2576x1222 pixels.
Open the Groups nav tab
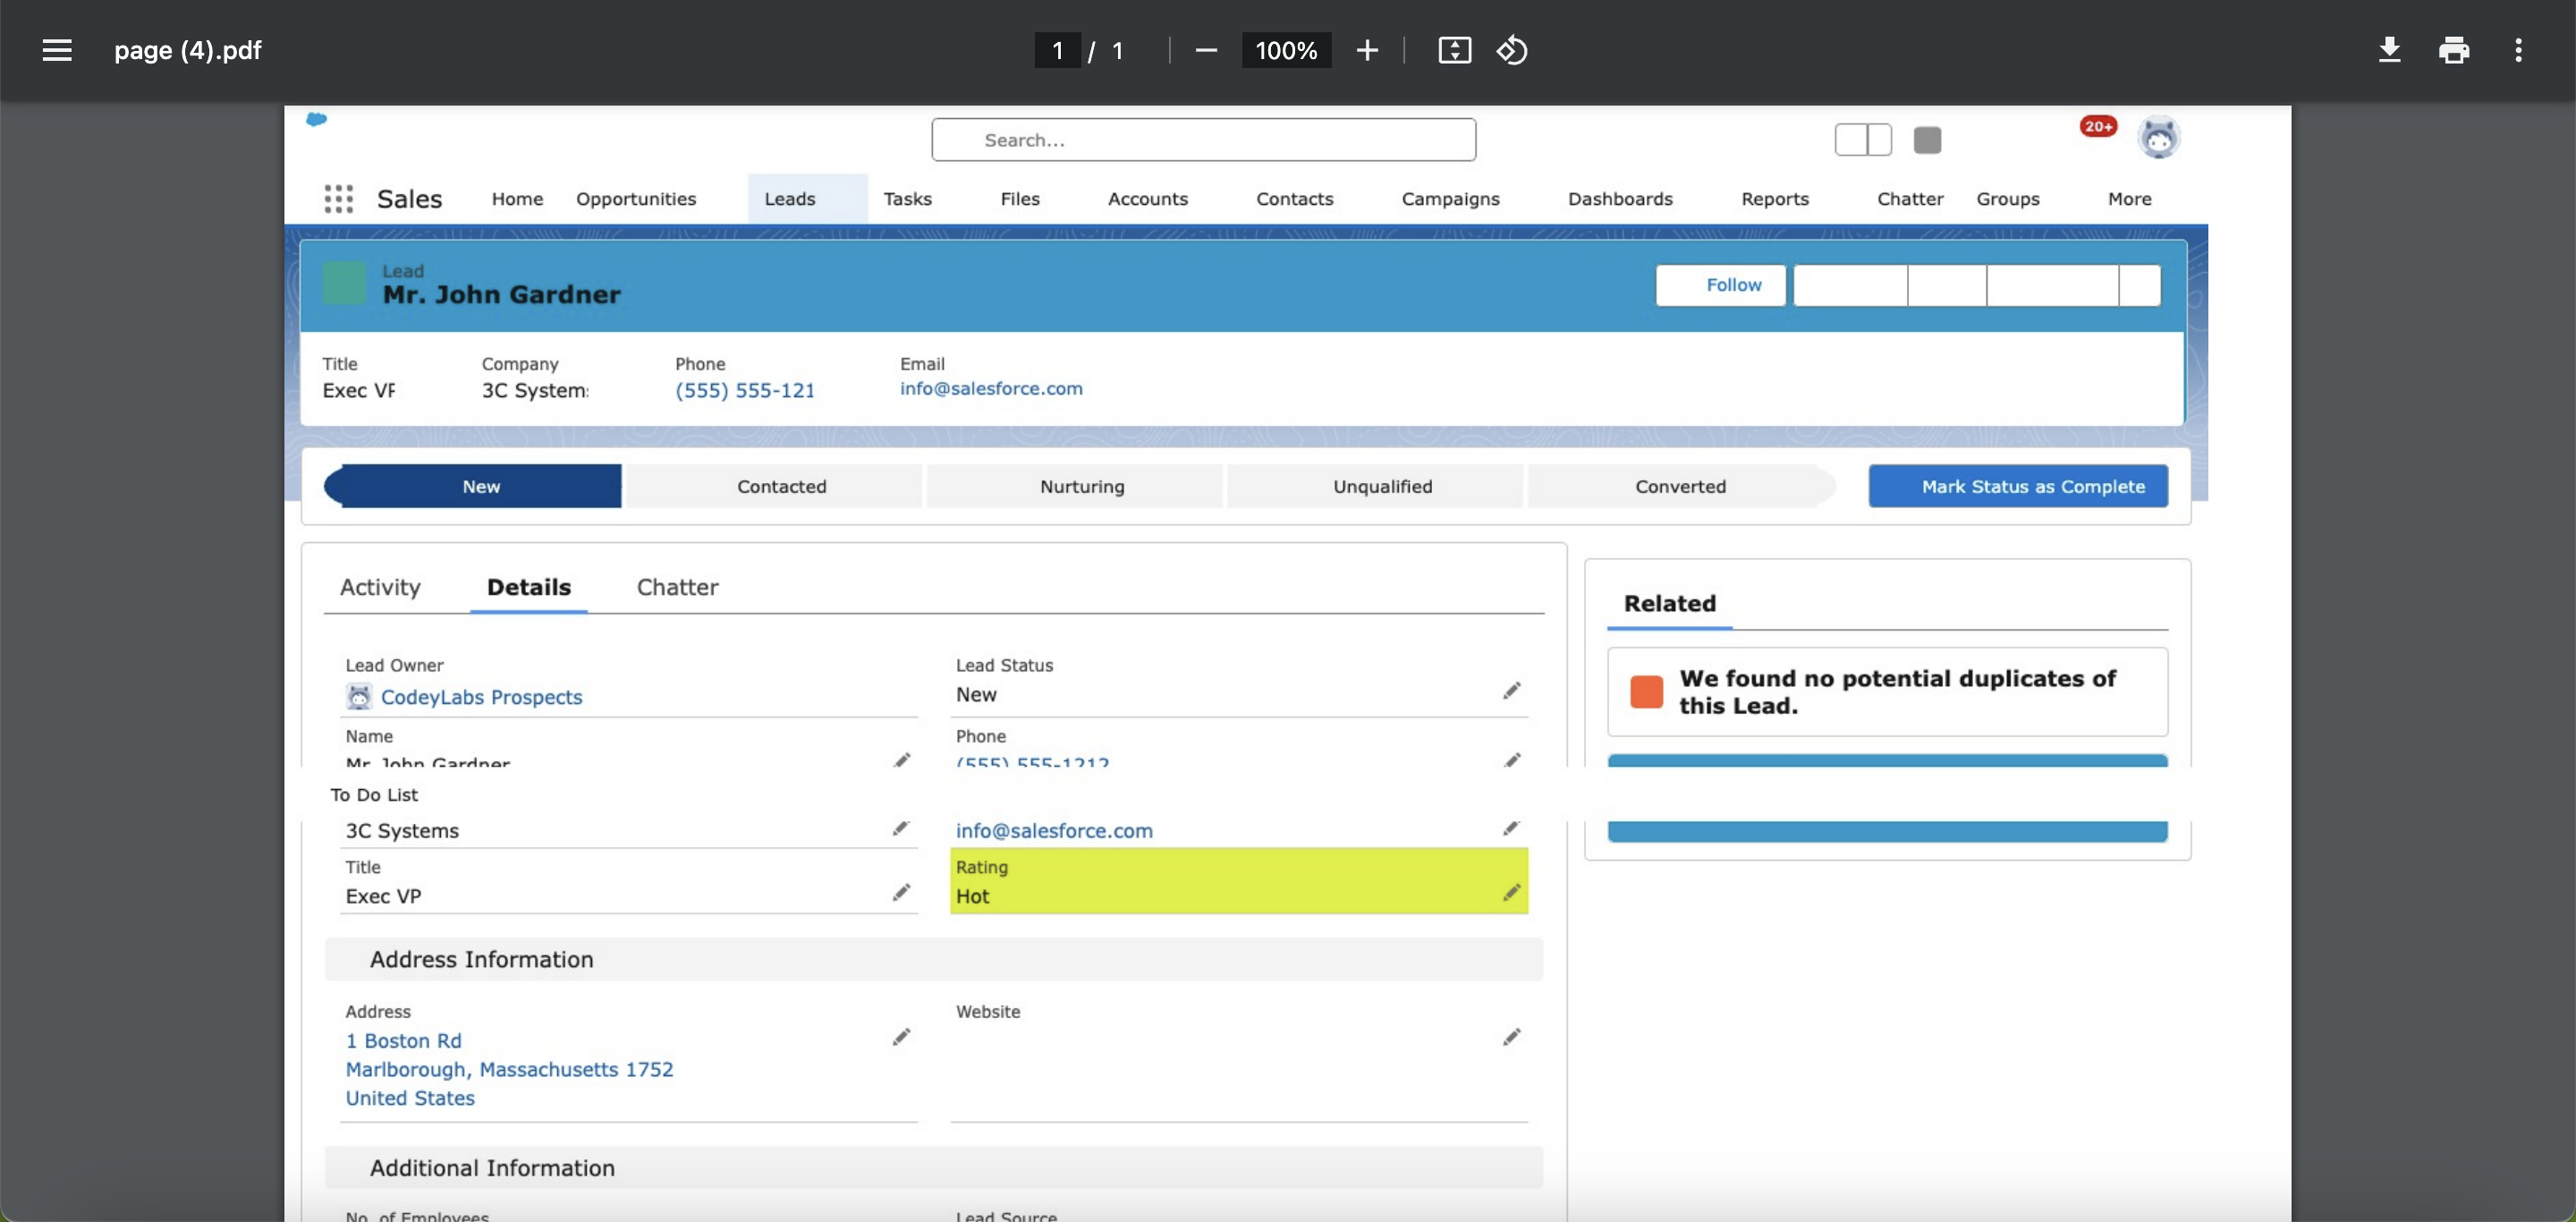click(x=2007, y=198)
